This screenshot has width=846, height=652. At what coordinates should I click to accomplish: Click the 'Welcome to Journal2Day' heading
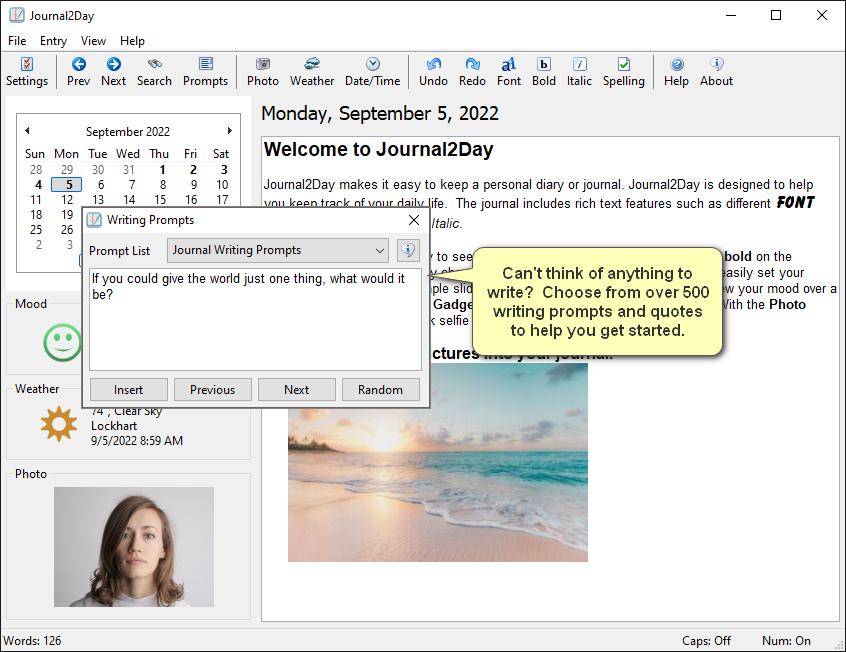point(378,150)
